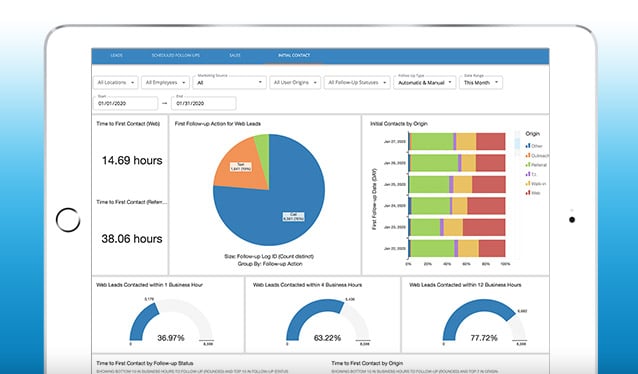Image resolution: width=638 pixels, height=374 pixels.
Task: Click the 'Group By: Follow-up Action' caption
Action: click(x=270, y=264)
